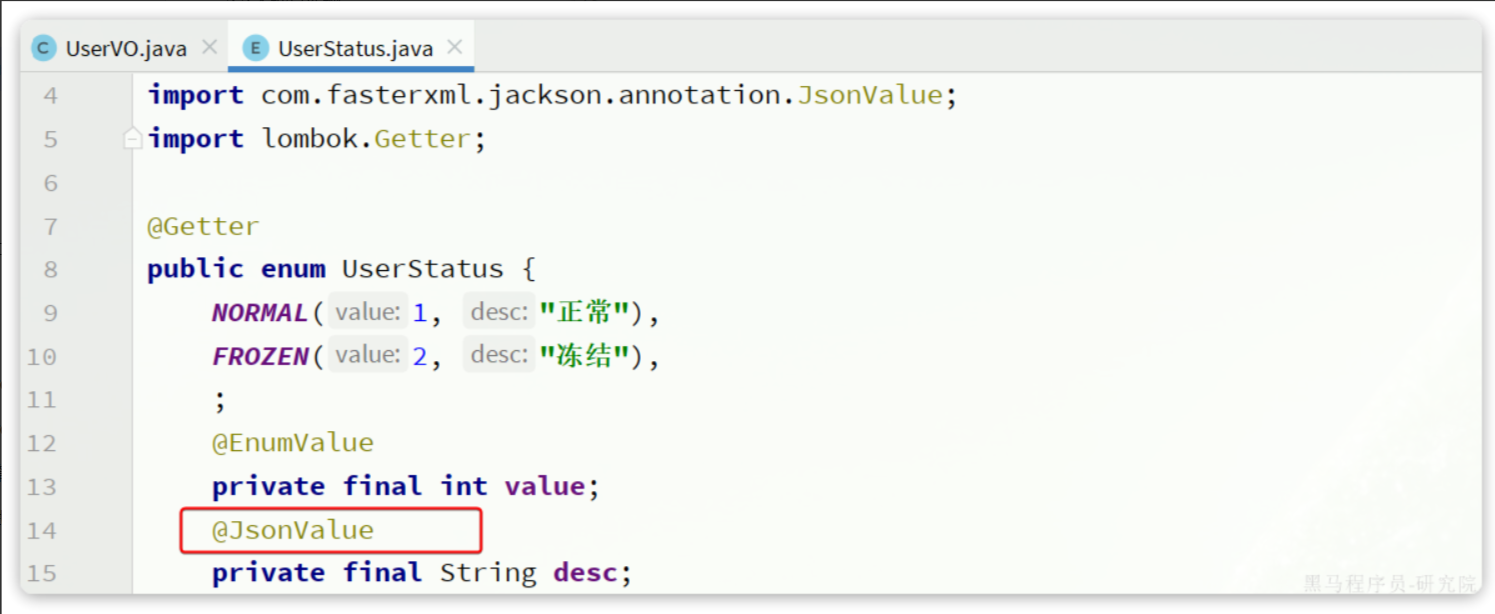Click line number 12 in the gutter

42,443
